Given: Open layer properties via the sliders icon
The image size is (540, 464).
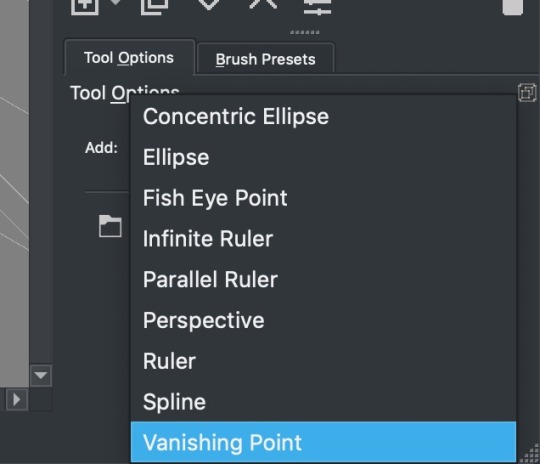Looking at the screenshot, I should click(x=317, y=7).
